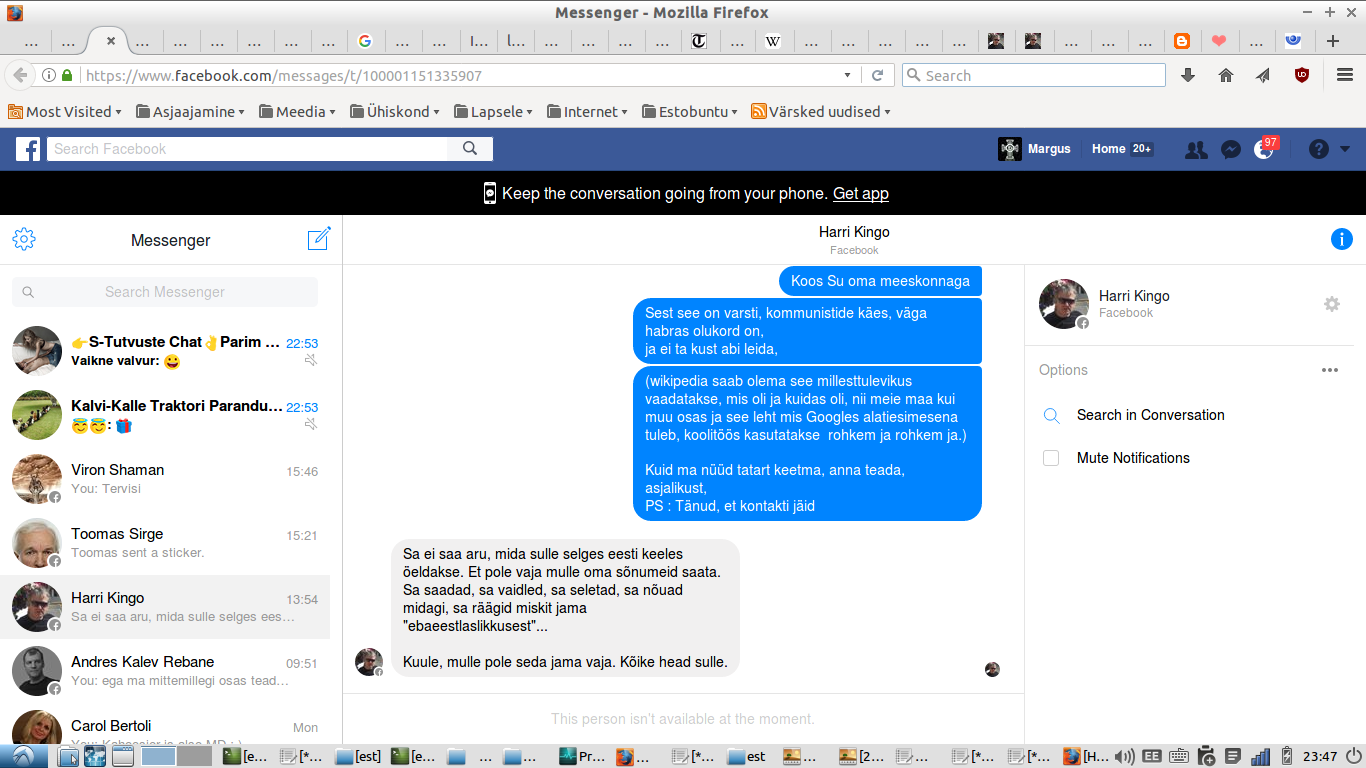Open Facebook notifications globe icon
This screenshot has width=1366, height=768.
(x=1264, y=149)
